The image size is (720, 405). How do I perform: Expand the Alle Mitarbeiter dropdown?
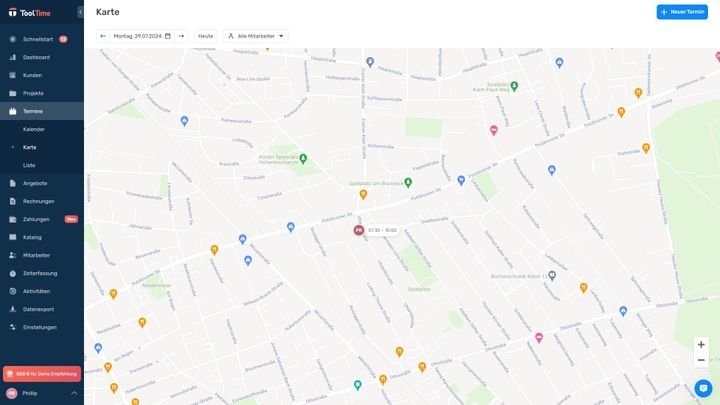point(255,36)
